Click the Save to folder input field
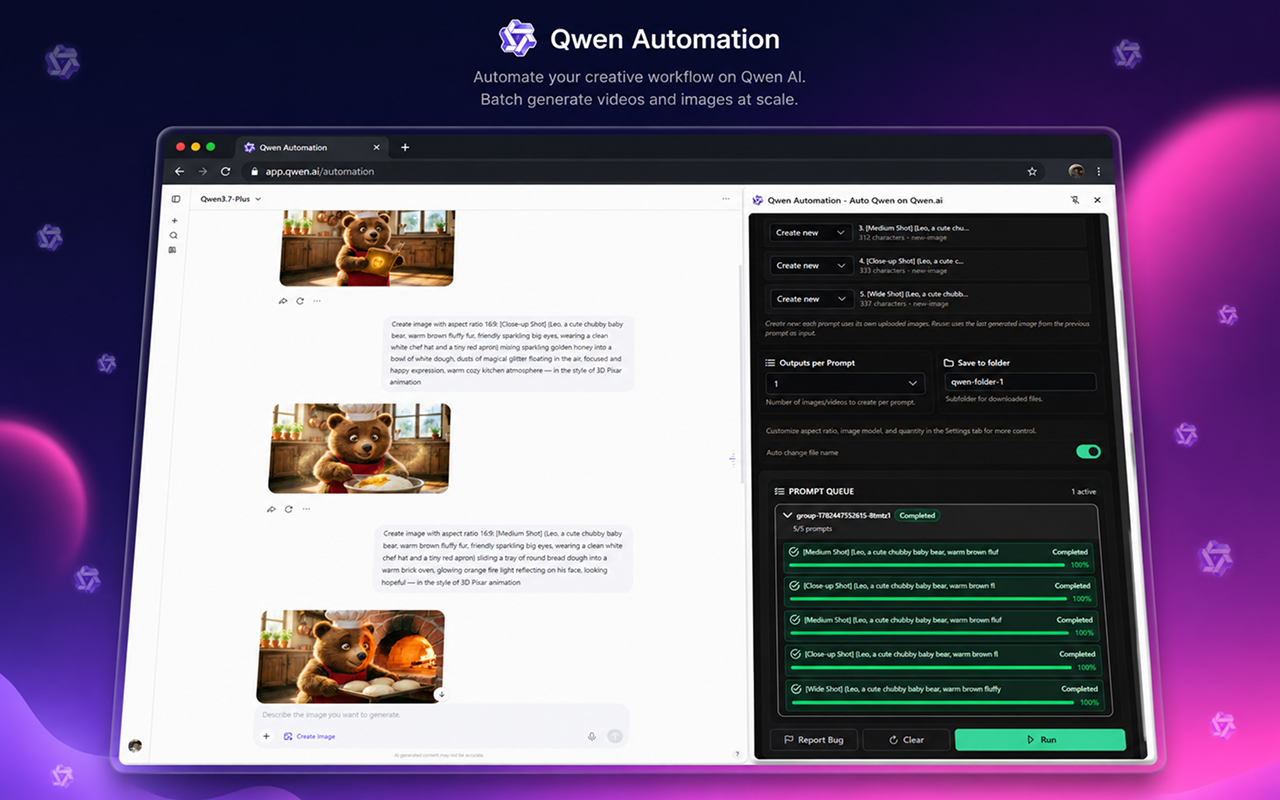The image size is (1280, 800). tap(1020, 382)
